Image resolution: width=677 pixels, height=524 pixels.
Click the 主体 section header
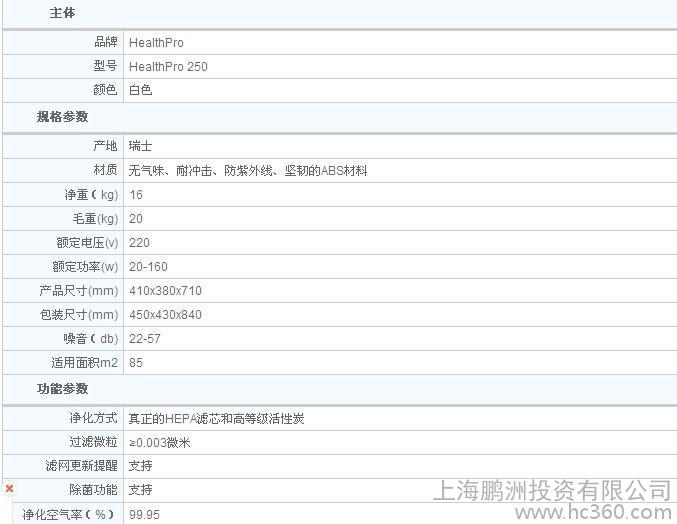pyautogui.click(x=62, y=13)
